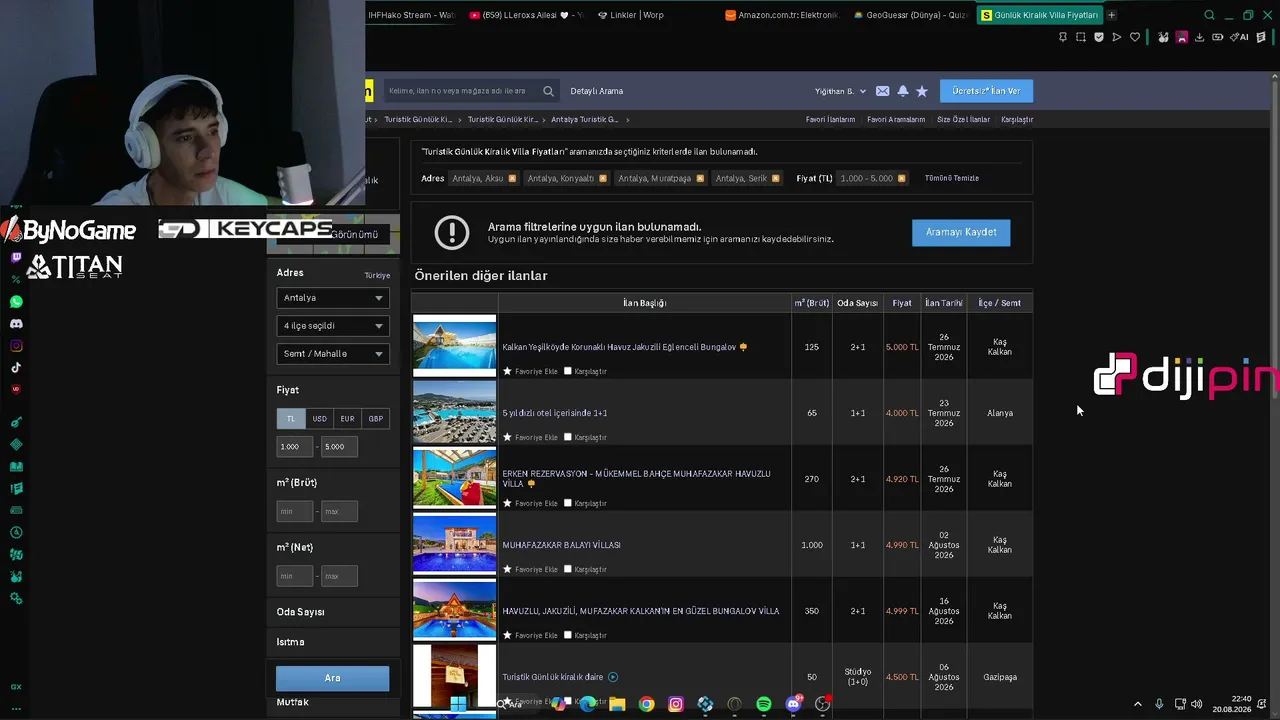Image resolution: width=1280 pixels, height=720 pixels.
Task: Open Instagram from the taskbar
Action: (676, 704)
